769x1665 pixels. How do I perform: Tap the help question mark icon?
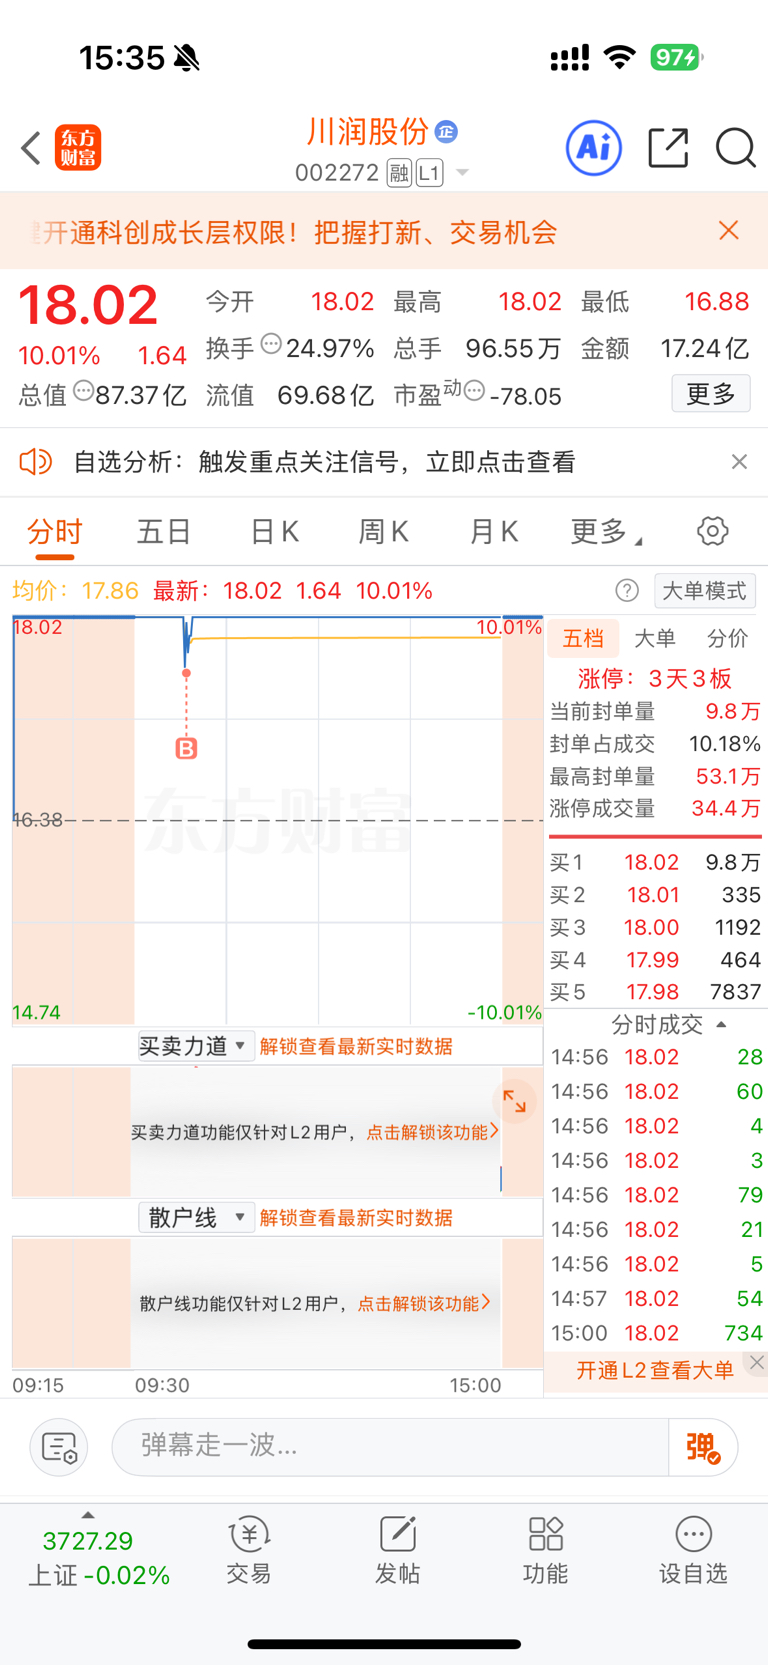pyautogui.click(x=627, y=590)
